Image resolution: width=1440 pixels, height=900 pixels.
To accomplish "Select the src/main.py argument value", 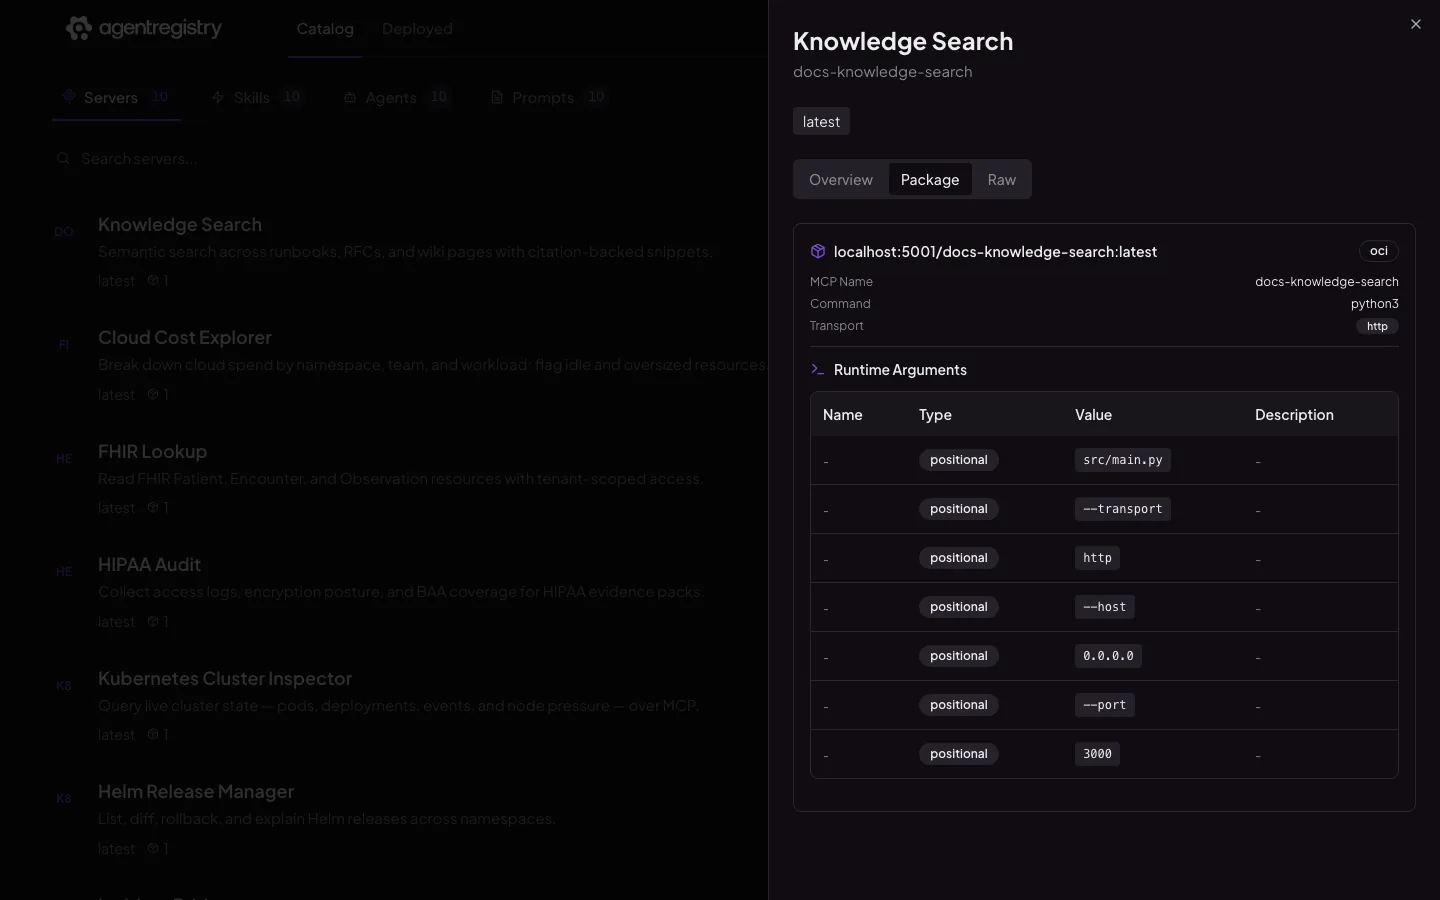I will (1123, 460).
